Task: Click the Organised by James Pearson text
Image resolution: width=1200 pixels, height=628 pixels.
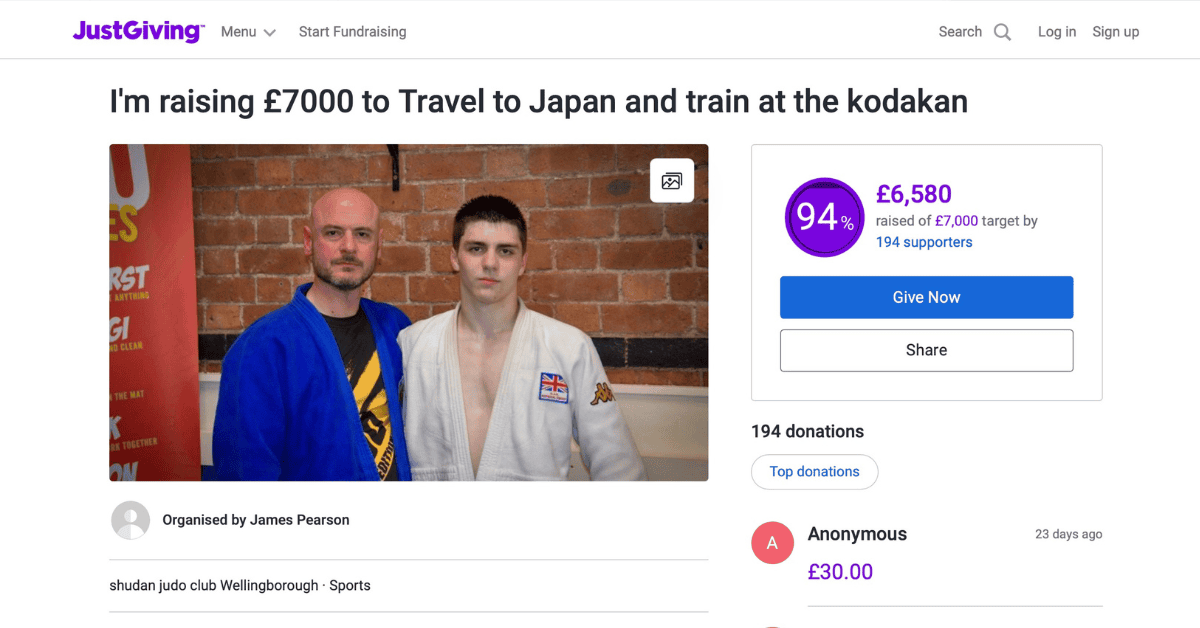Action: (x=256, y=520)
